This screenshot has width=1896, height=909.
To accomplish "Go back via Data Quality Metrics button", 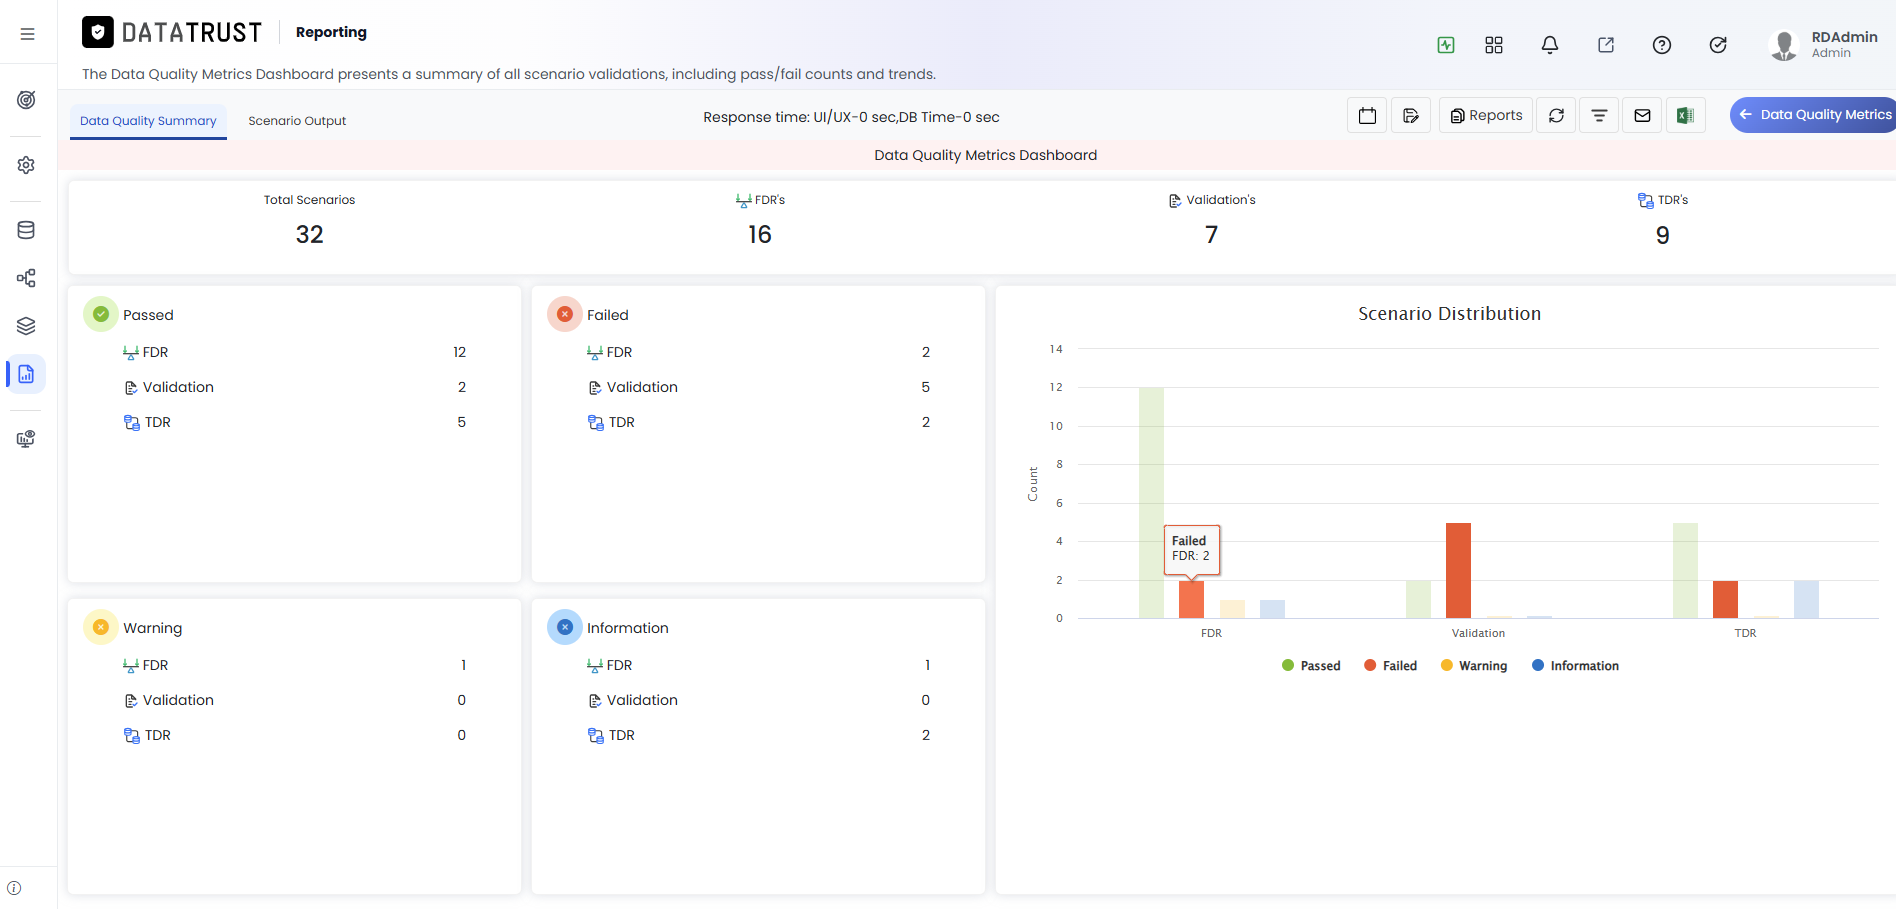I will (1813, 115).
